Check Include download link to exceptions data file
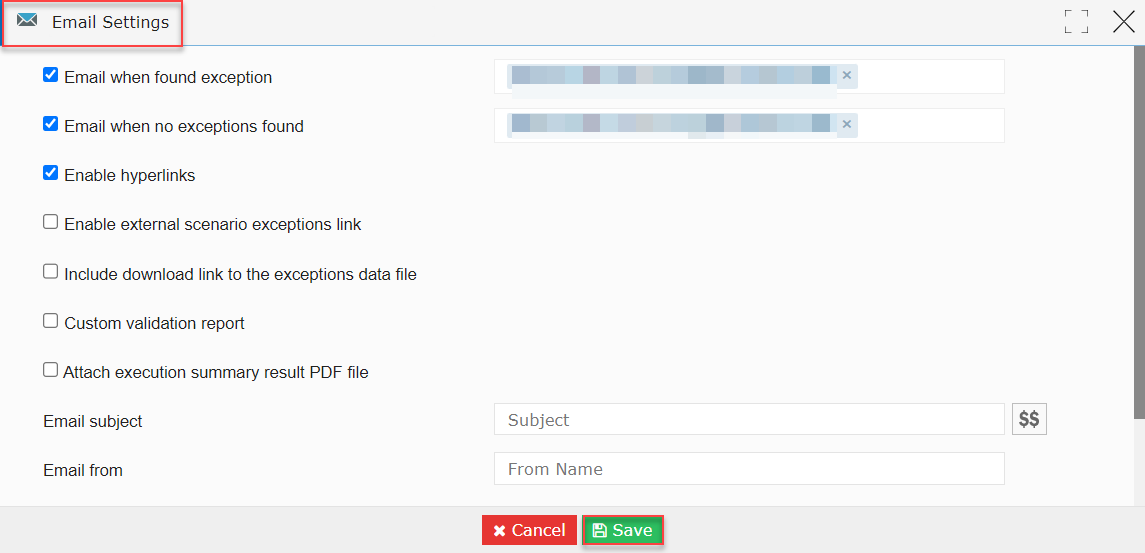 (50, 272)
